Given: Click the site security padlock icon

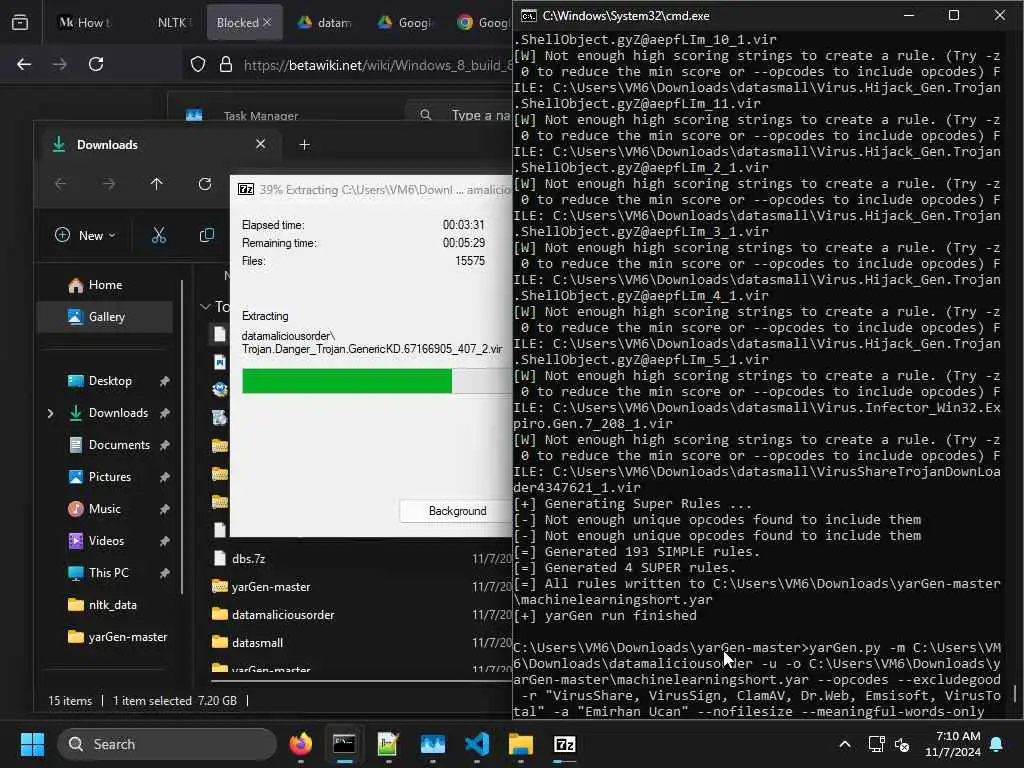Looking at the screenshot, I should [226, 65].
